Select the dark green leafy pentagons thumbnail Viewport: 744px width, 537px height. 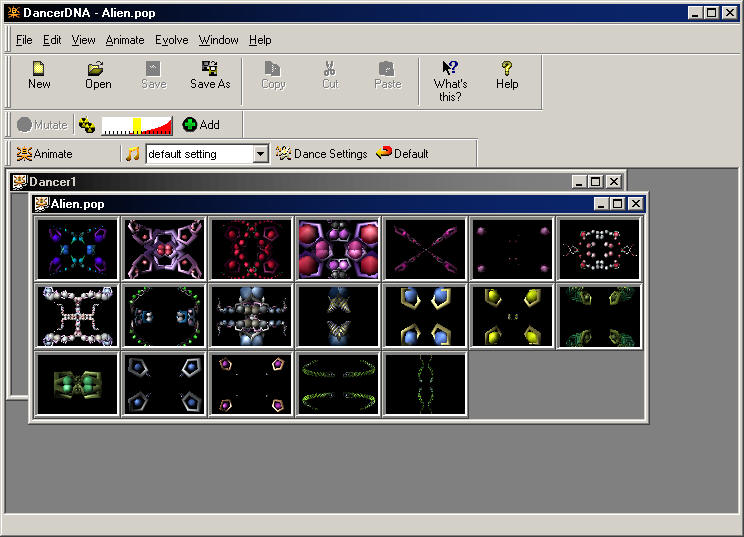pos(599,316)
